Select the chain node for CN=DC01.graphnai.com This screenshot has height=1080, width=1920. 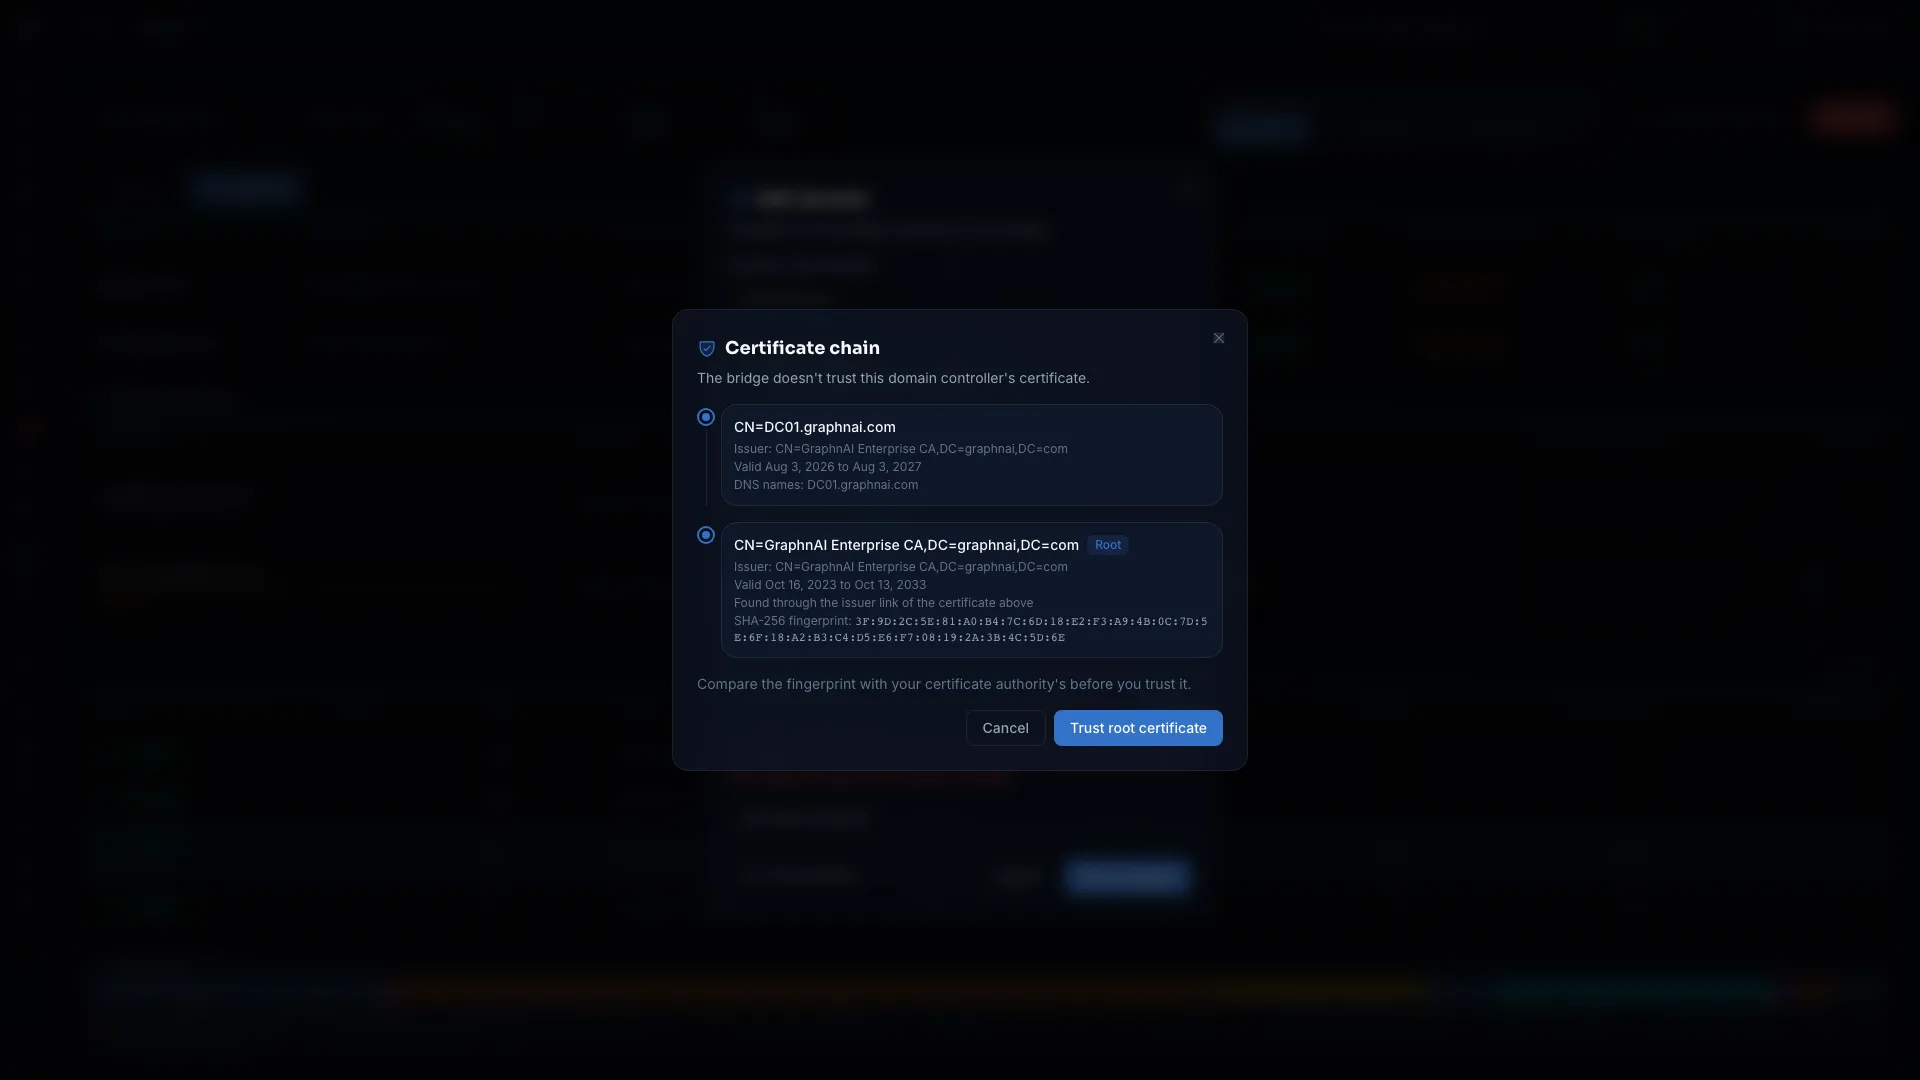pos(706,417)
